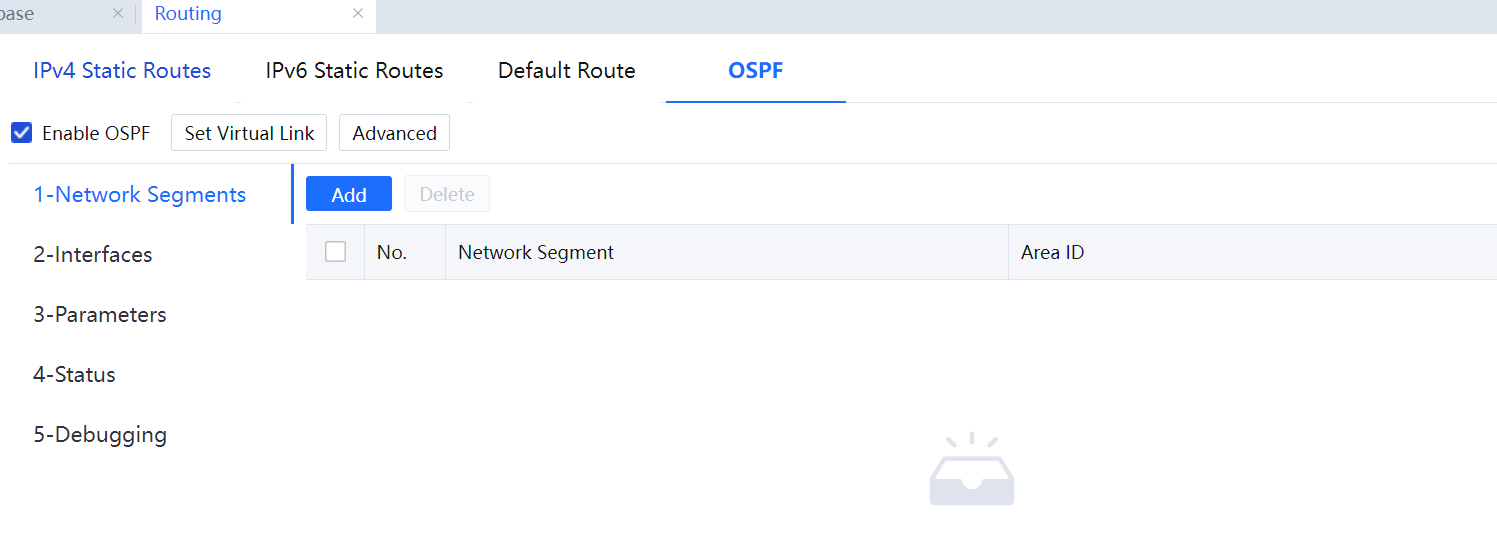
Task: Open the 2-Interfaces section
Action: (x=93, y=255)
